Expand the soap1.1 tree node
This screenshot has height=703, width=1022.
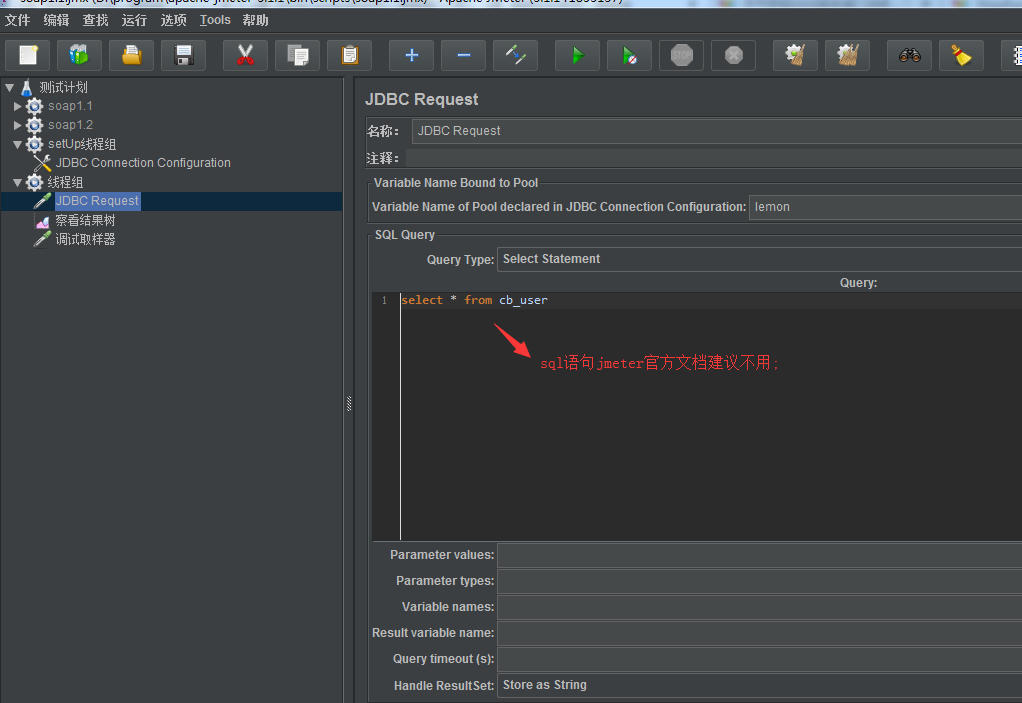point(18,106)
